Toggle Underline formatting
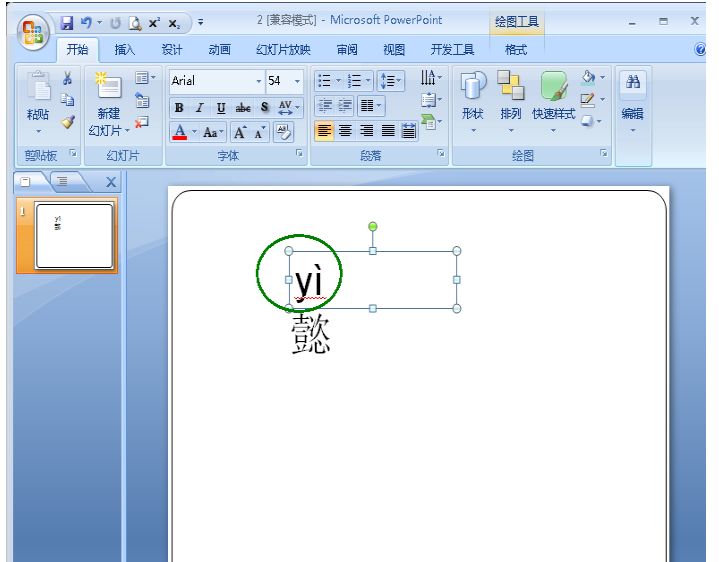719x562 pixels. (x=221, y=108)
